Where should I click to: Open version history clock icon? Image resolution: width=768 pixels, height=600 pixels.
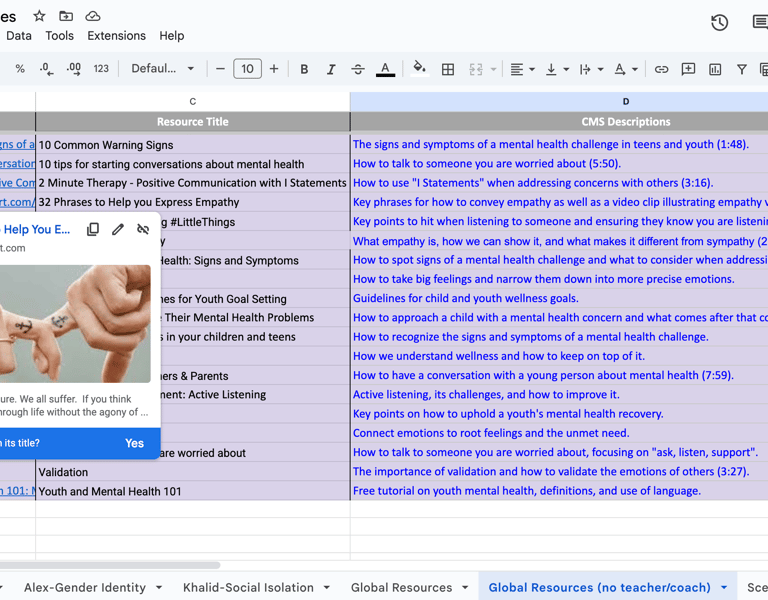pyautogui.click(x=719, y=23)
